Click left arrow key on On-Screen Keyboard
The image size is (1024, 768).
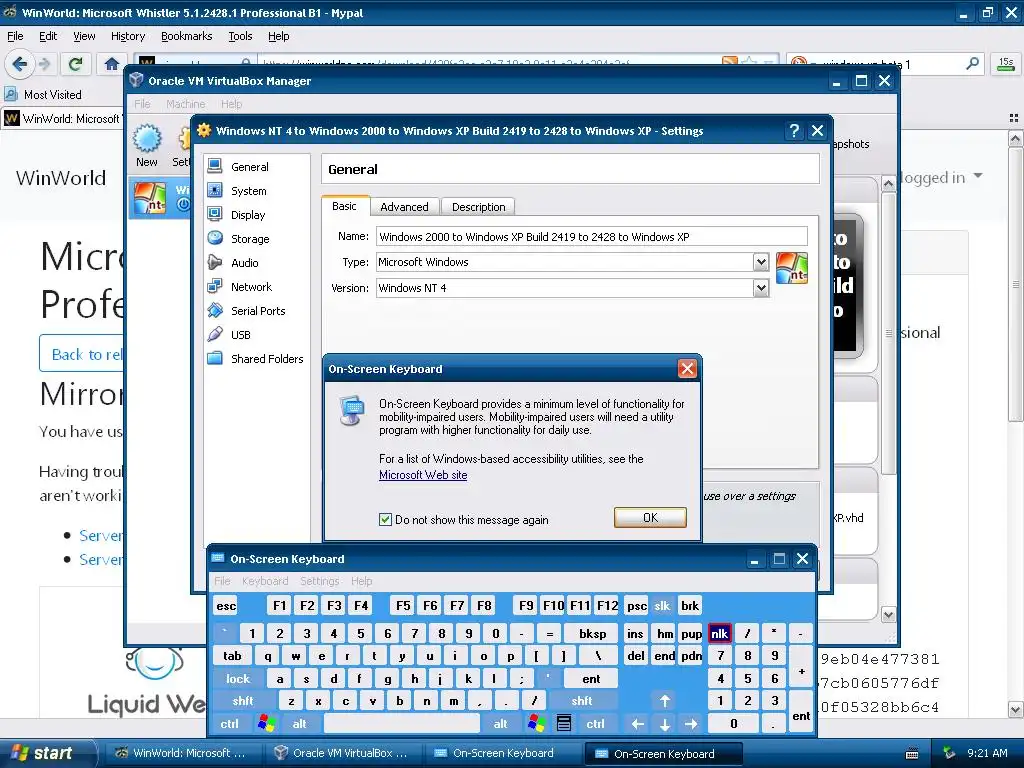coord(637,724)
